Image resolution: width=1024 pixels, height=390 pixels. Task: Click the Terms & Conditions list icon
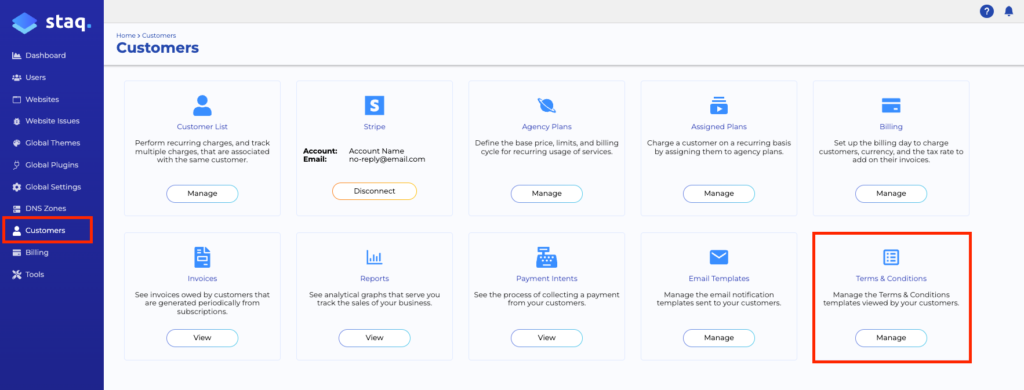(x=891, y=257)
